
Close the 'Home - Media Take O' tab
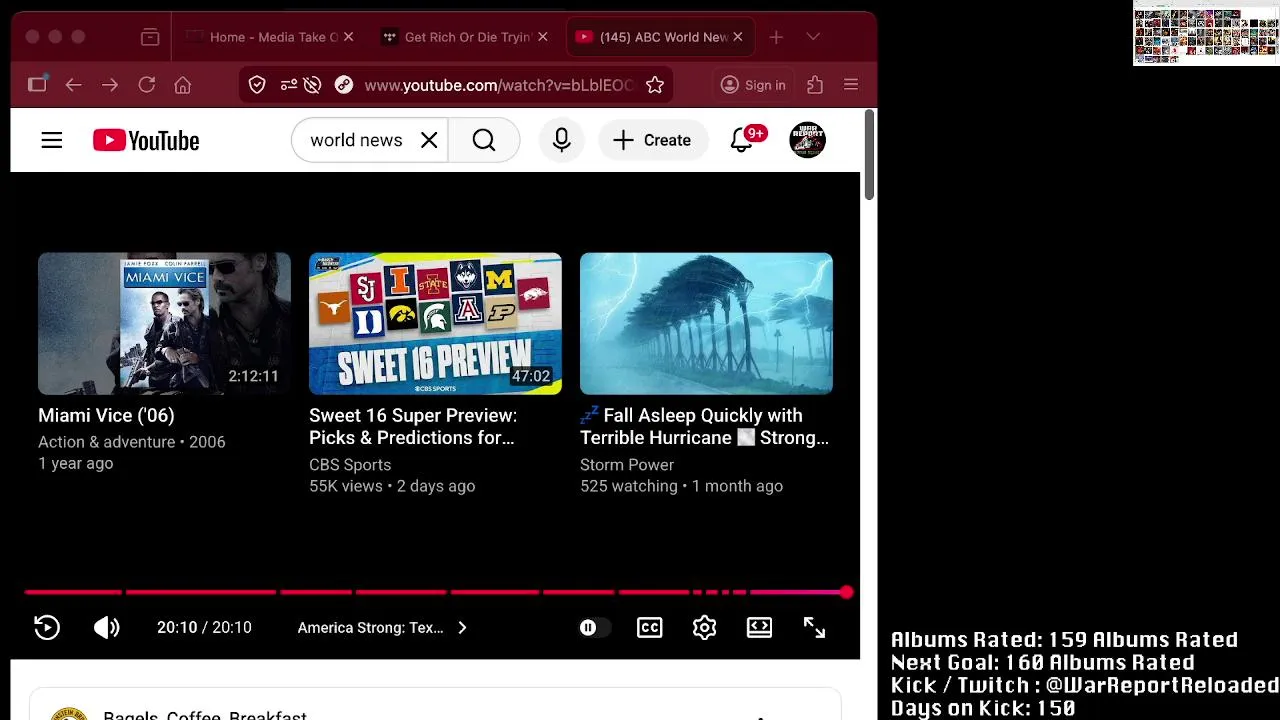348,37
